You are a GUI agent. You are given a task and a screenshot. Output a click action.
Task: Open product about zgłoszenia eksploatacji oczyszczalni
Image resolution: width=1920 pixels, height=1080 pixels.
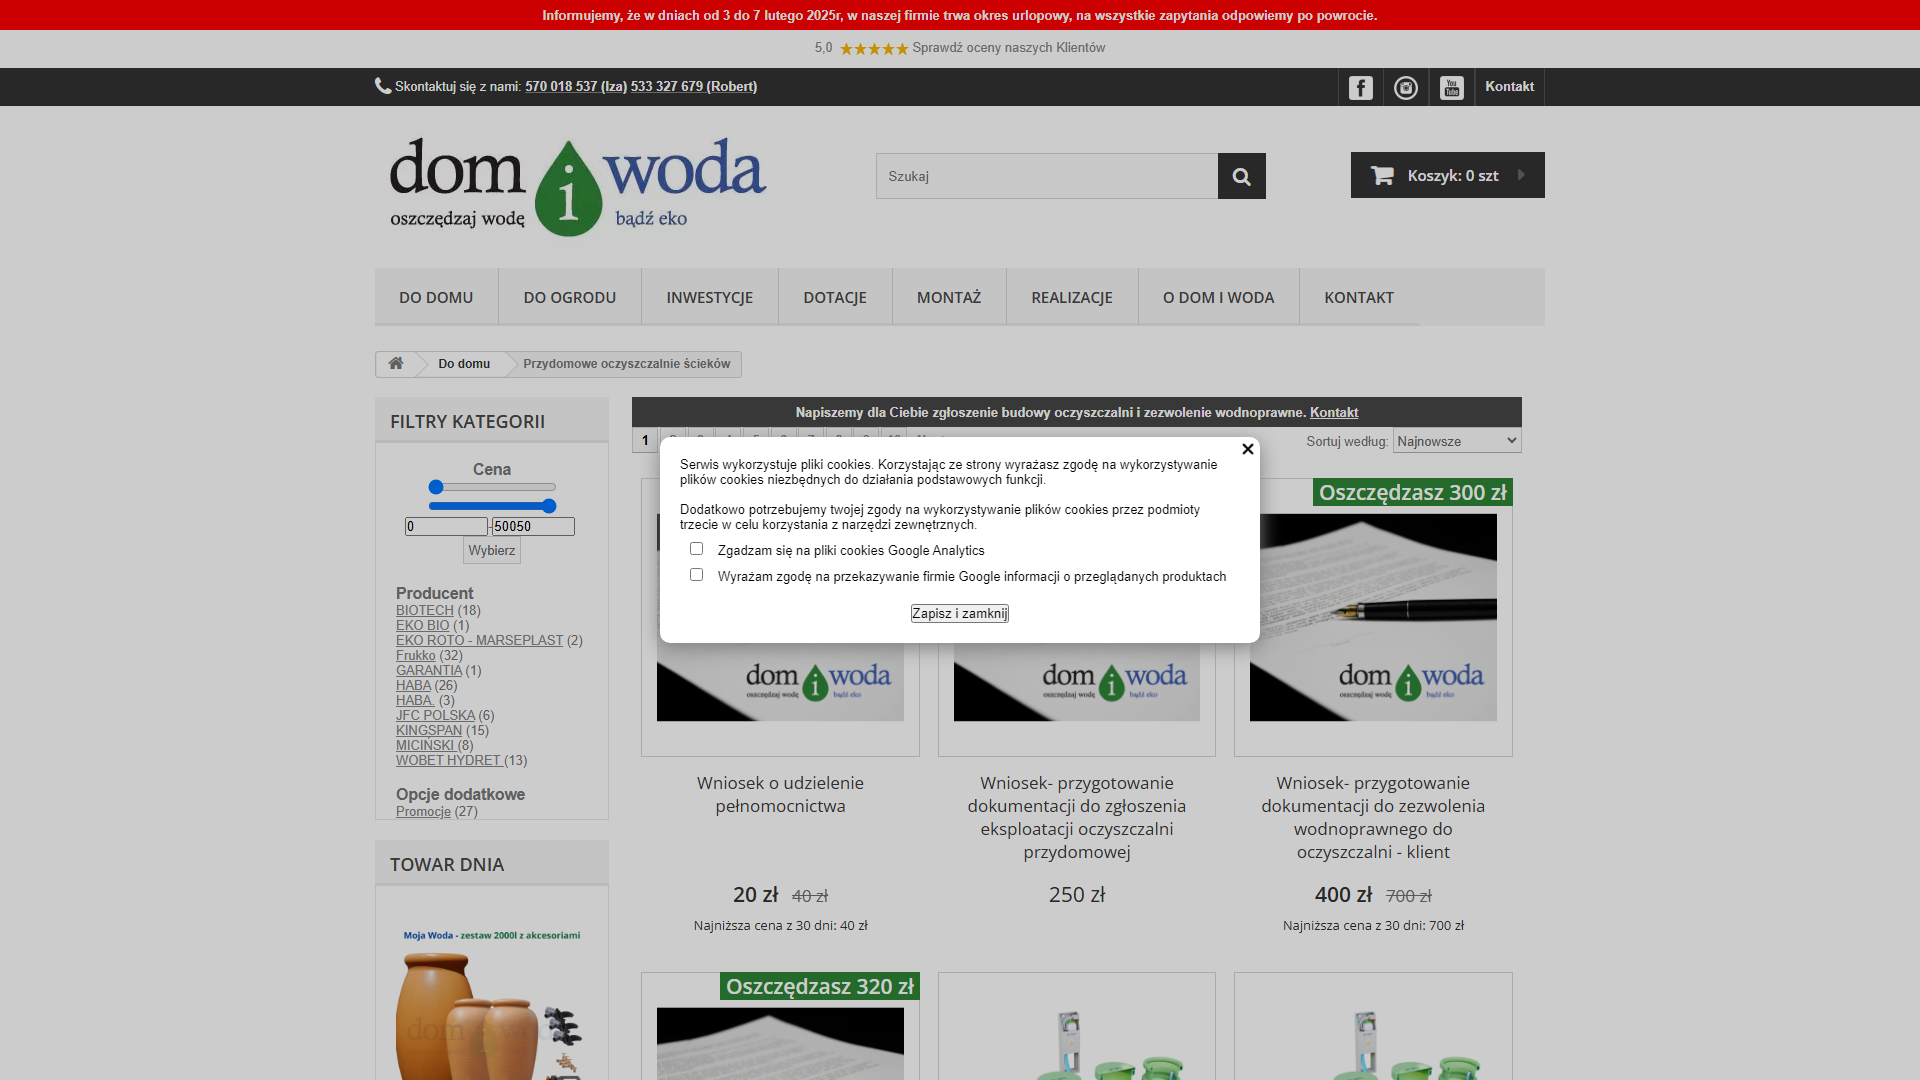pyautogui.click(x=1077, y=817)
